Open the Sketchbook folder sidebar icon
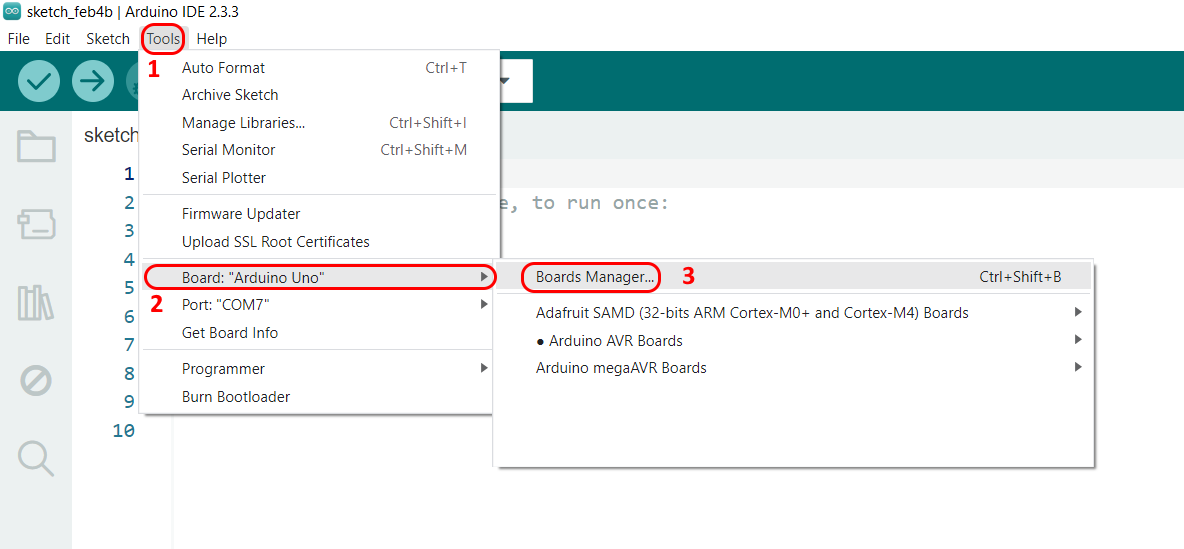This screenshot has height=549, width=1184. [36, 147]
